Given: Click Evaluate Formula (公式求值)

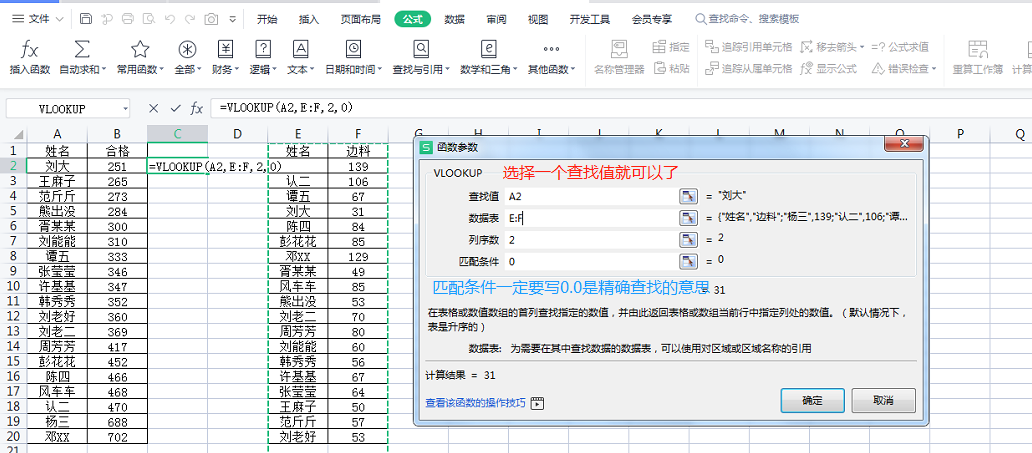Looking at the screenshot, I should [900, 47].
